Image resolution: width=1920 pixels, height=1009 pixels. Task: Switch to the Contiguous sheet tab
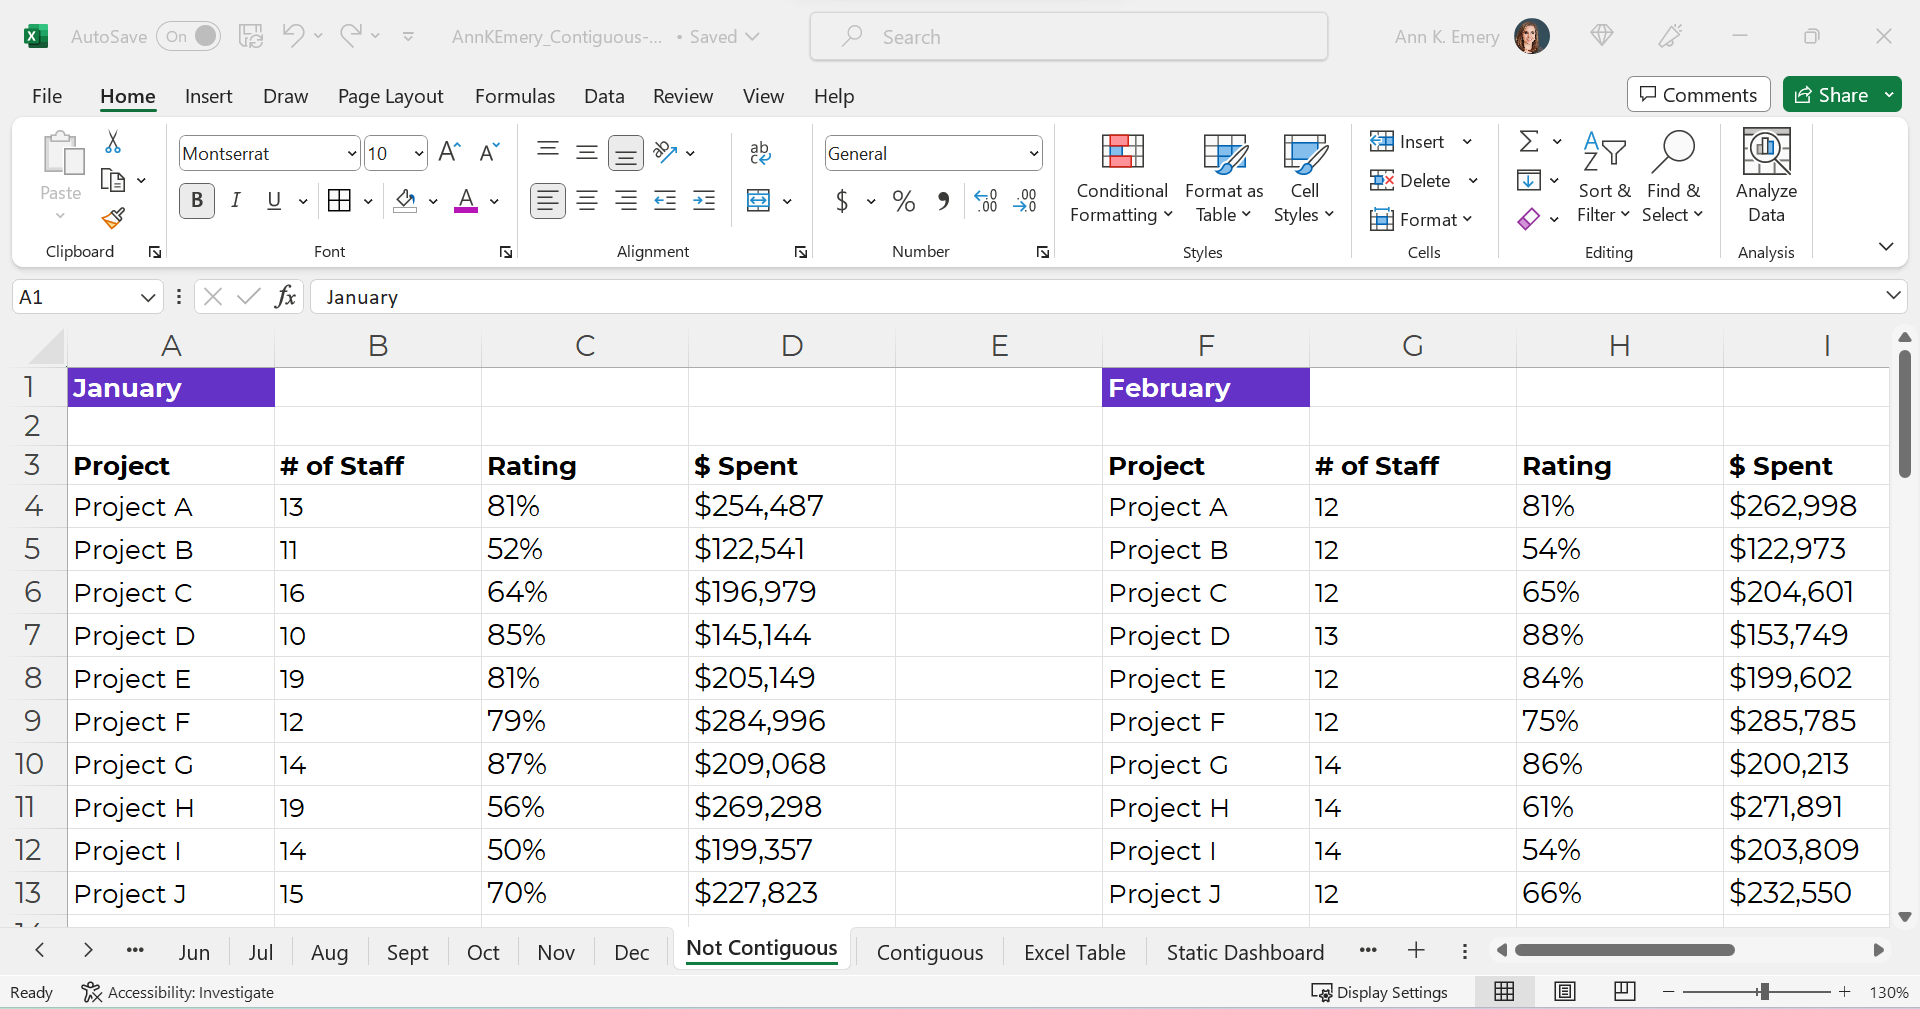pos(930,953)
